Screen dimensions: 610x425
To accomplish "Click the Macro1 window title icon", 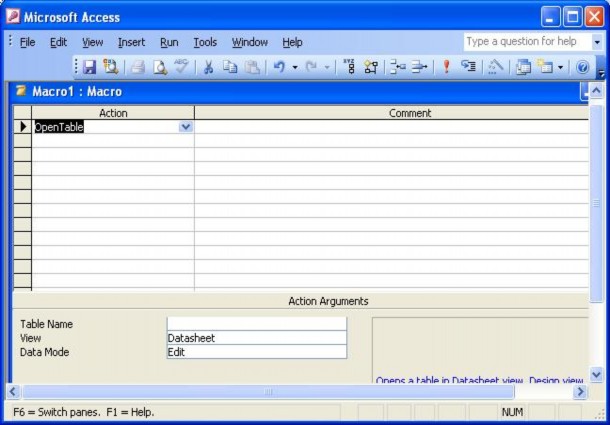I will [x=21, y=91].
